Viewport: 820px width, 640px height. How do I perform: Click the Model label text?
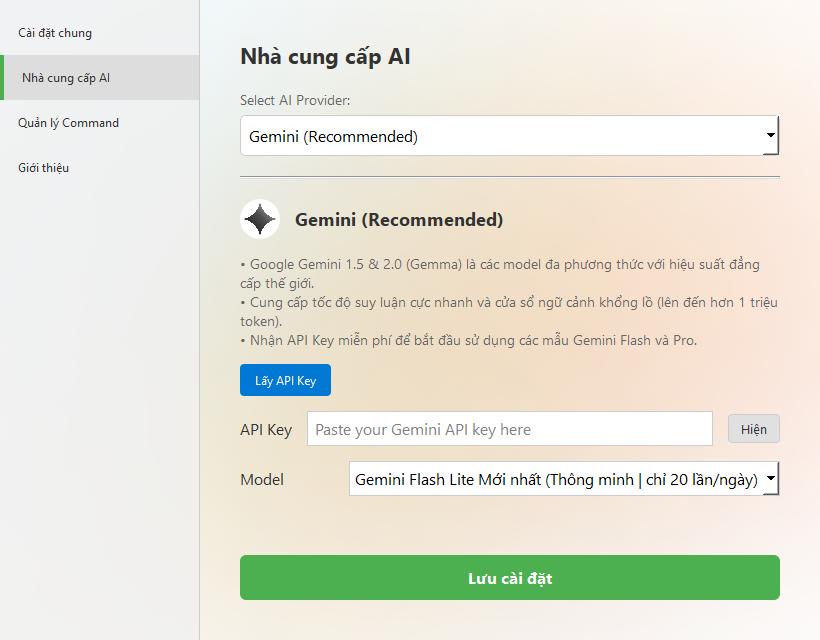tap(262, 479)
